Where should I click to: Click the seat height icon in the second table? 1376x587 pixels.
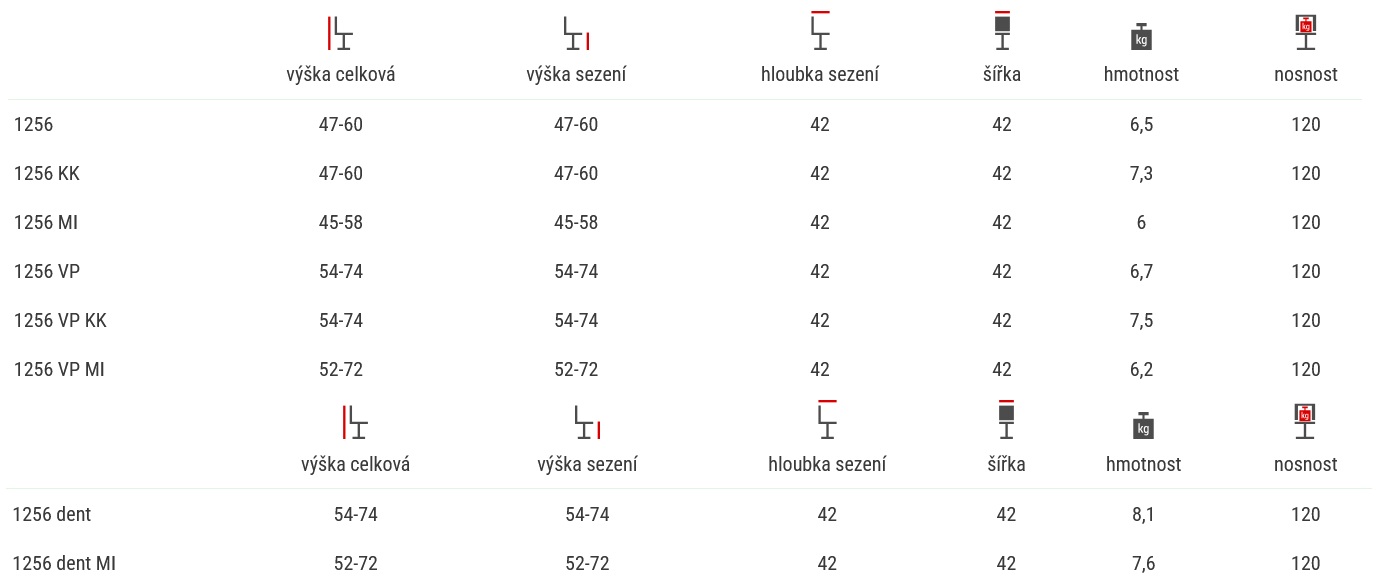pos(587,422)
